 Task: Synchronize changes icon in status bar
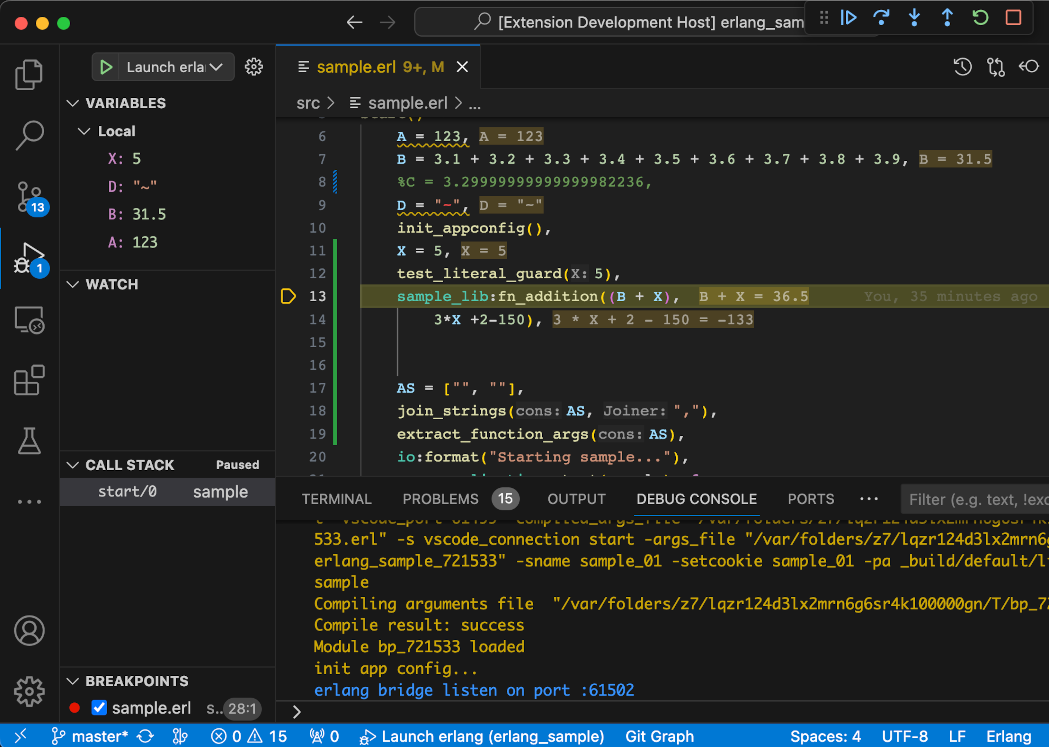pyautogui.click(x=145, y=736)
